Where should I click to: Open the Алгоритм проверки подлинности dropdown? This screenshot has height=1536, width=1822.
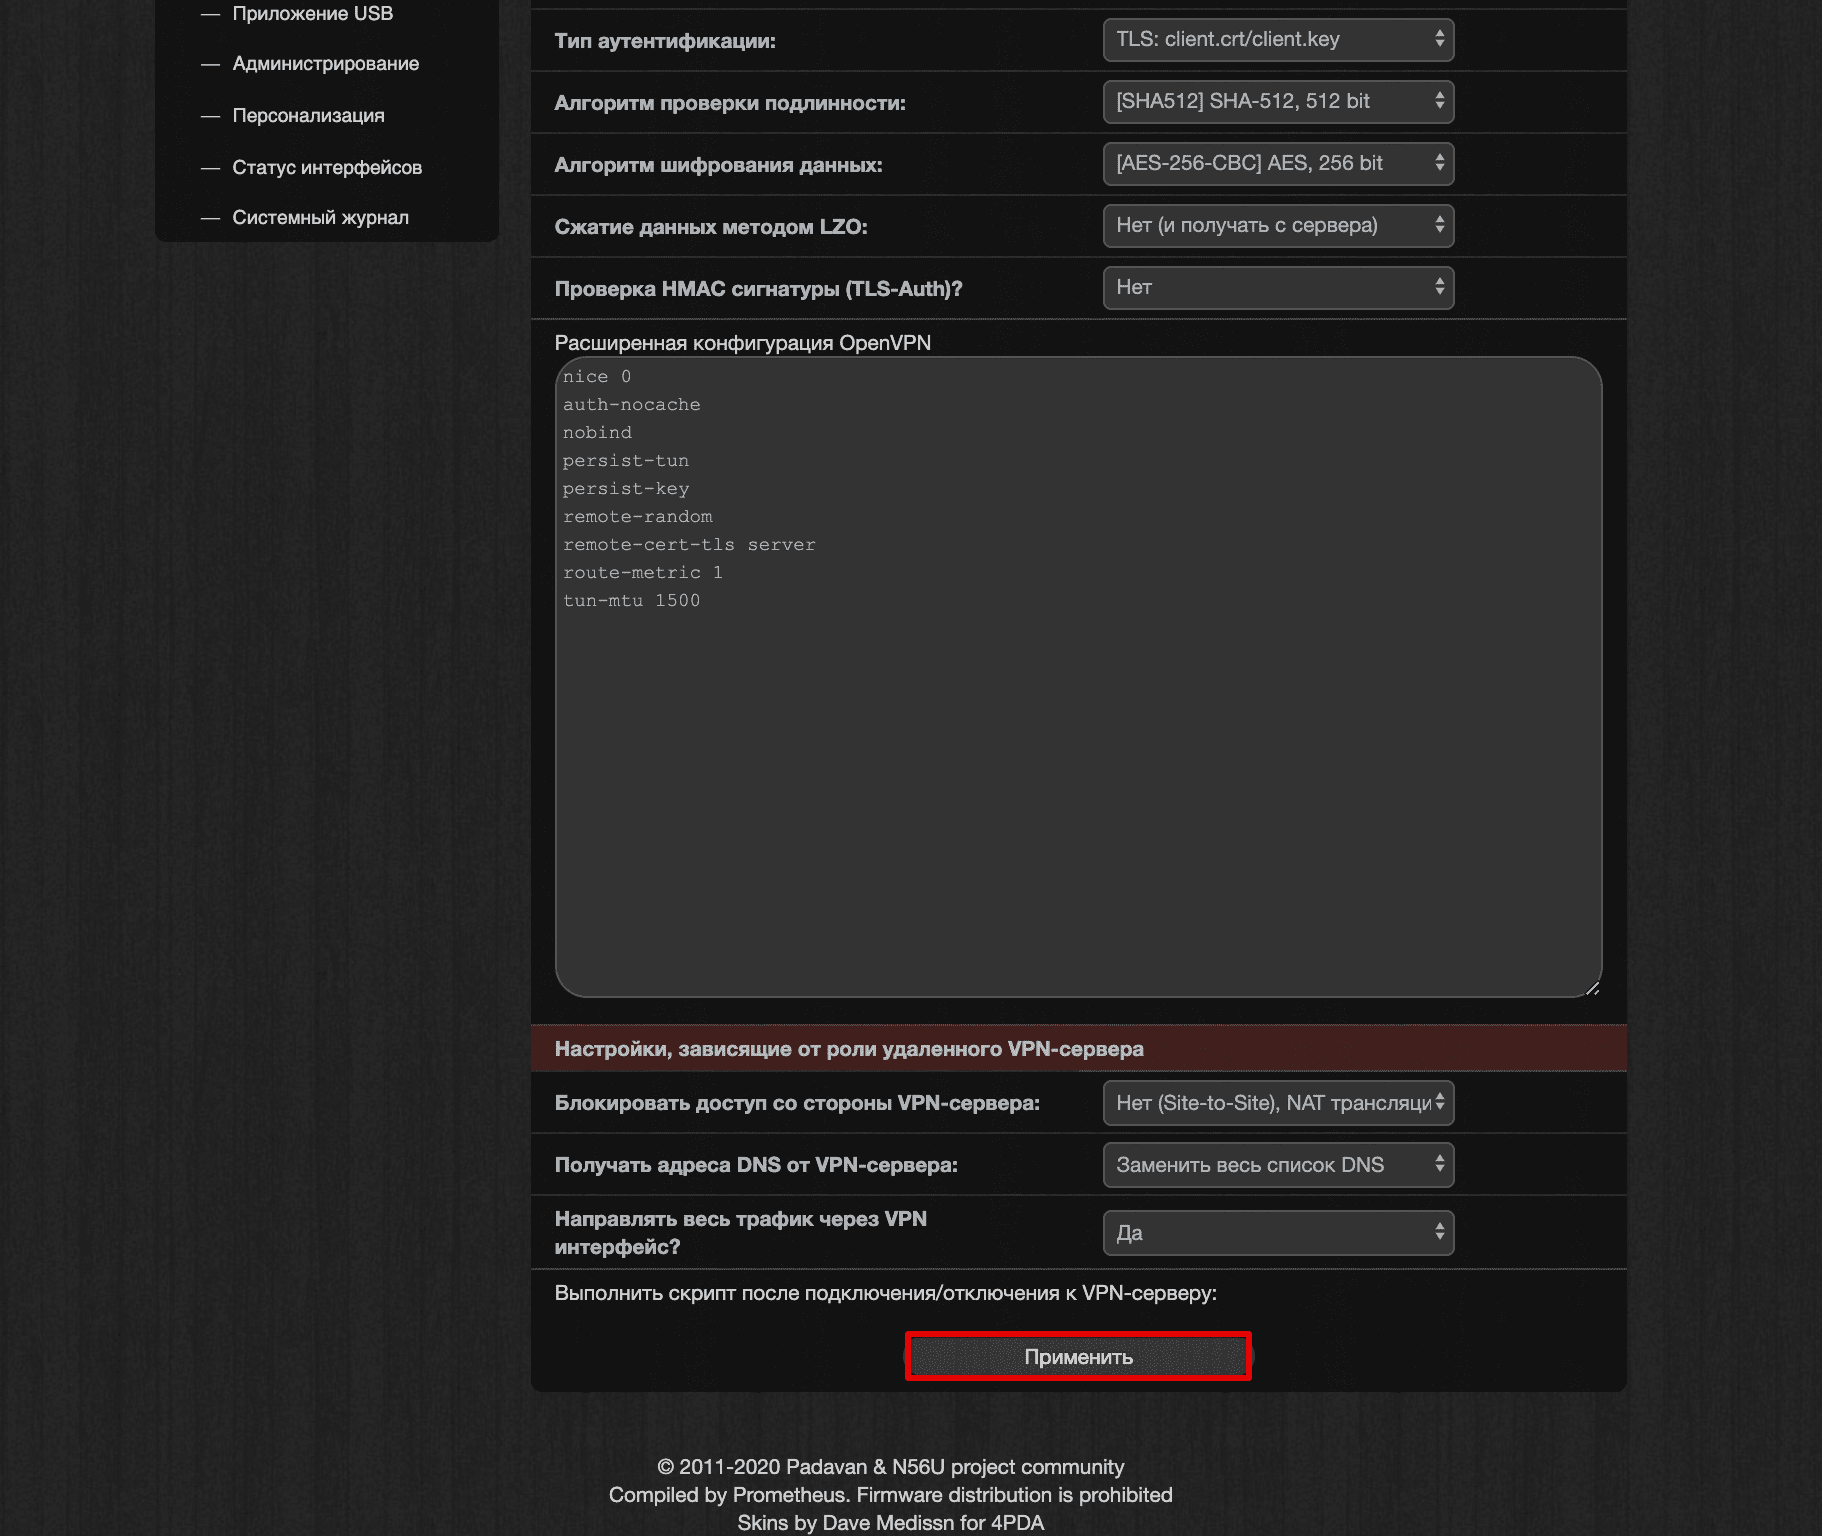tap(1278, 101)
